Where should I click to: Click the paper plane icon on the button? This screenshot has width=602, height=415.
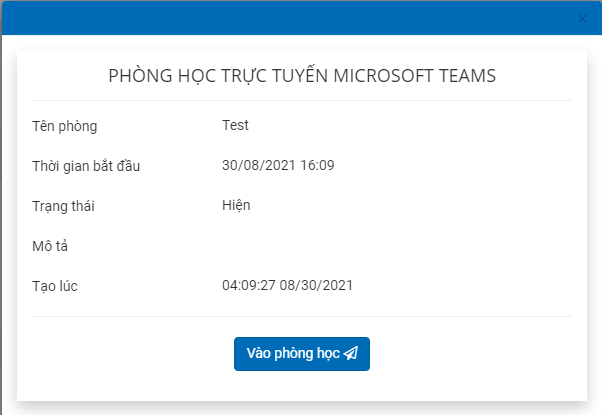350,354
